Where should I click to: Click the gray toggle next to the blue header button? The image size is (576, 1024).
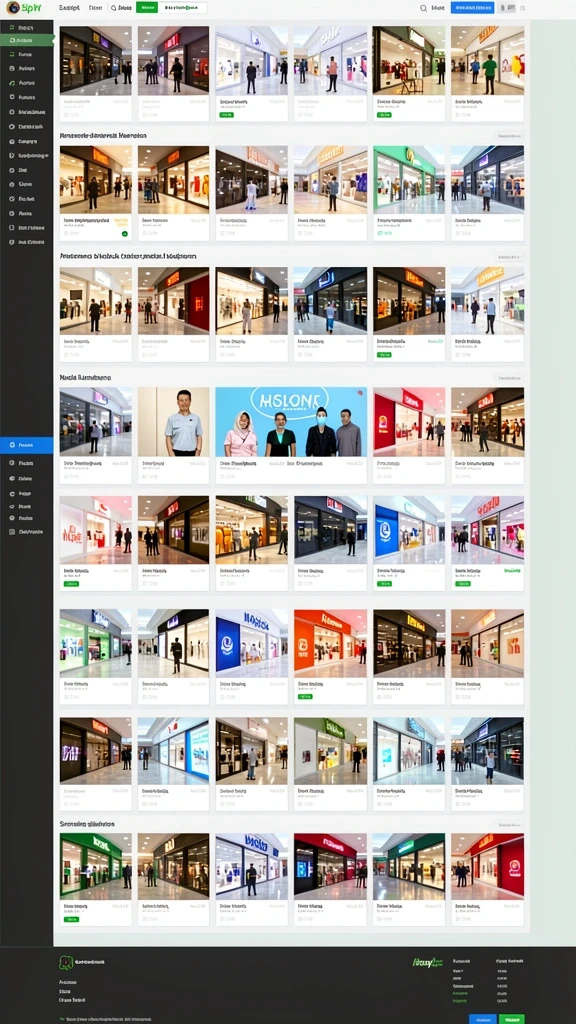(x=507, y=8)
